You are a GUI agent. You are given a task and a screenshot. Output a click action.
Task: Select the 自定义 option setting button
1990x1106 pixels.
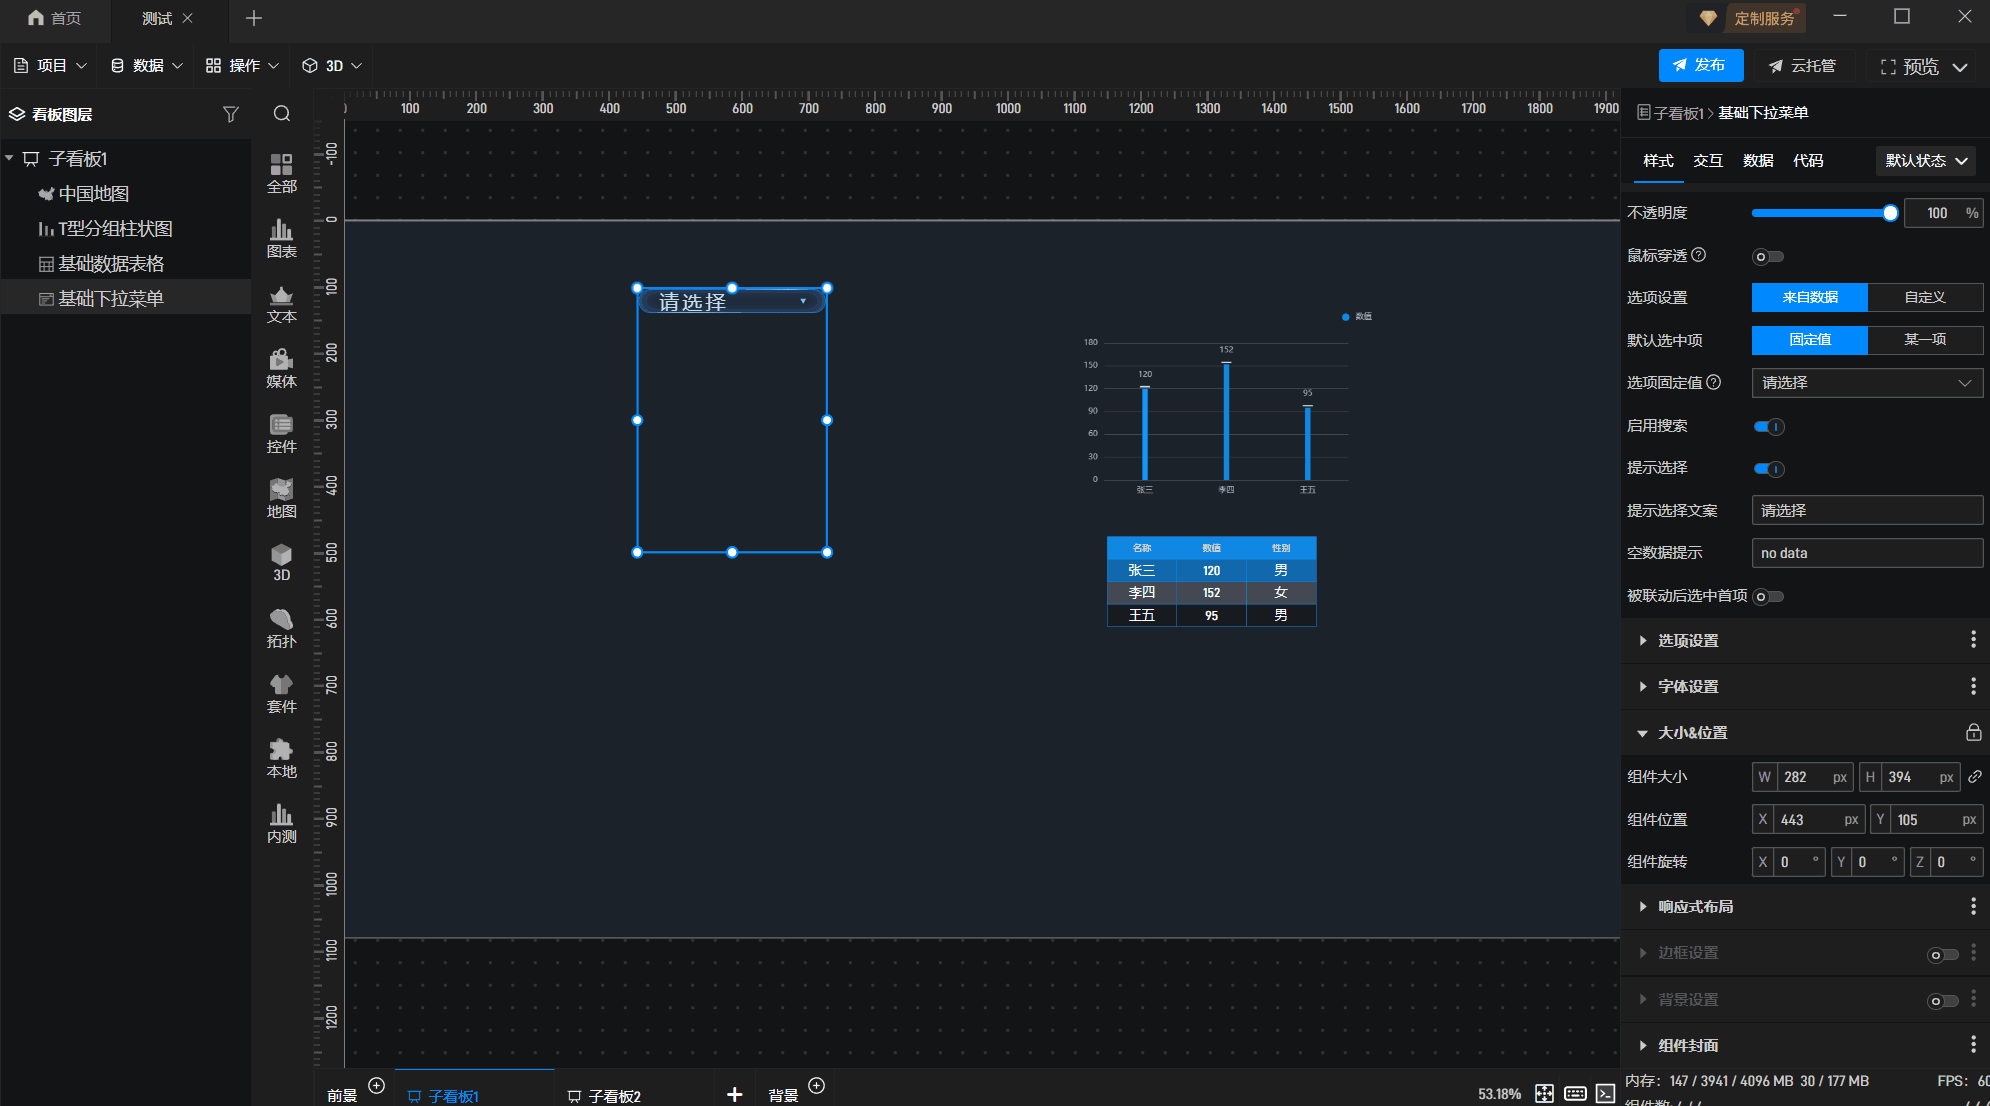[1924, 298]
